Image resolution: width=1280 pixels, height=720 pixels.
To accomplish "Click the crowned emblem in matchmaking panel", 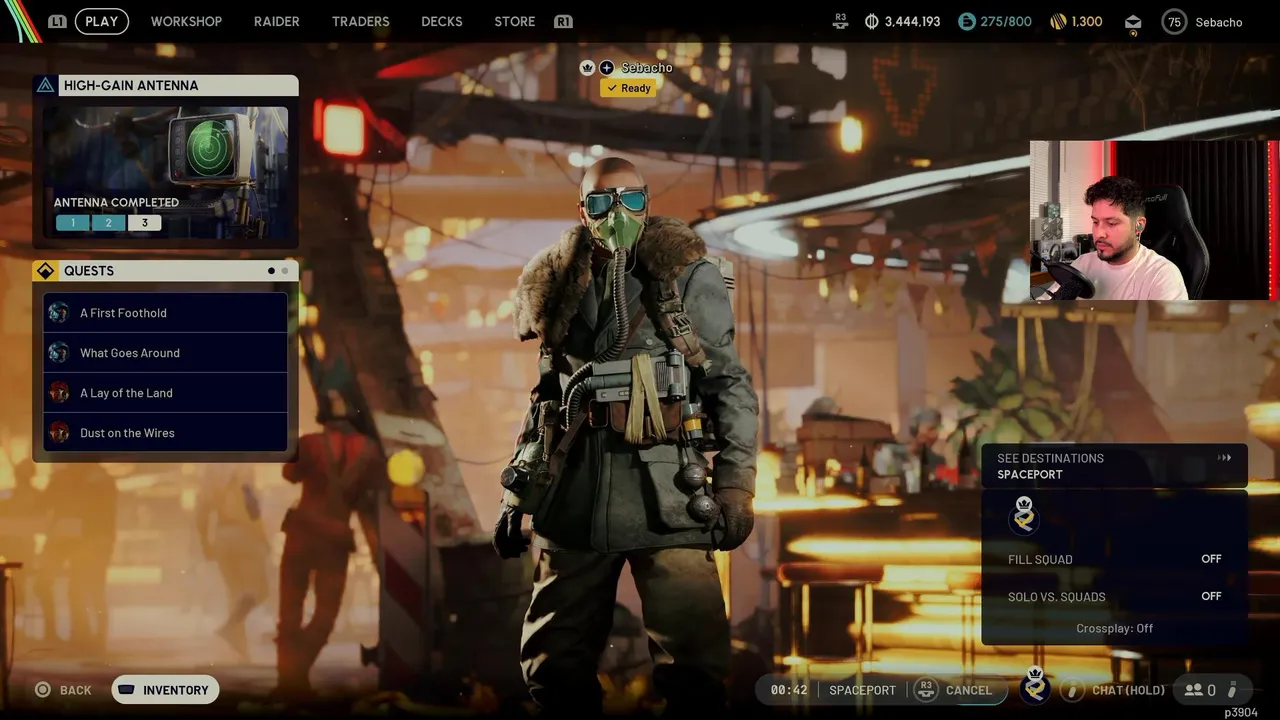I will 1024,514.
